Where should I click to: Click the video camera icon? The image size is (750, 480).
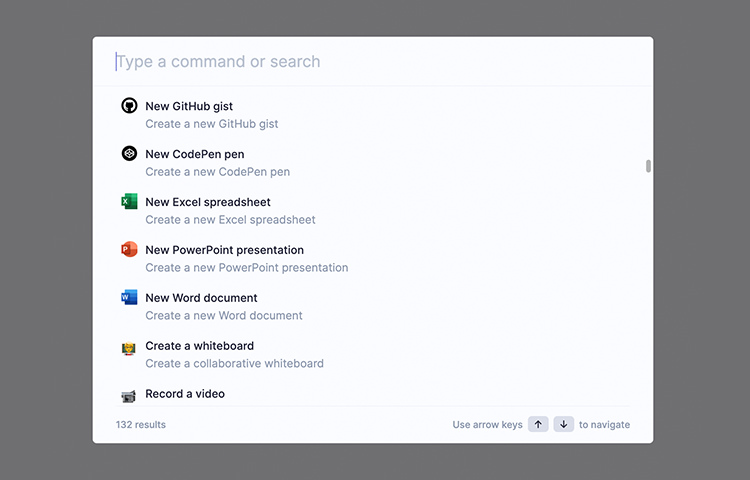click(x=129, y=396)
